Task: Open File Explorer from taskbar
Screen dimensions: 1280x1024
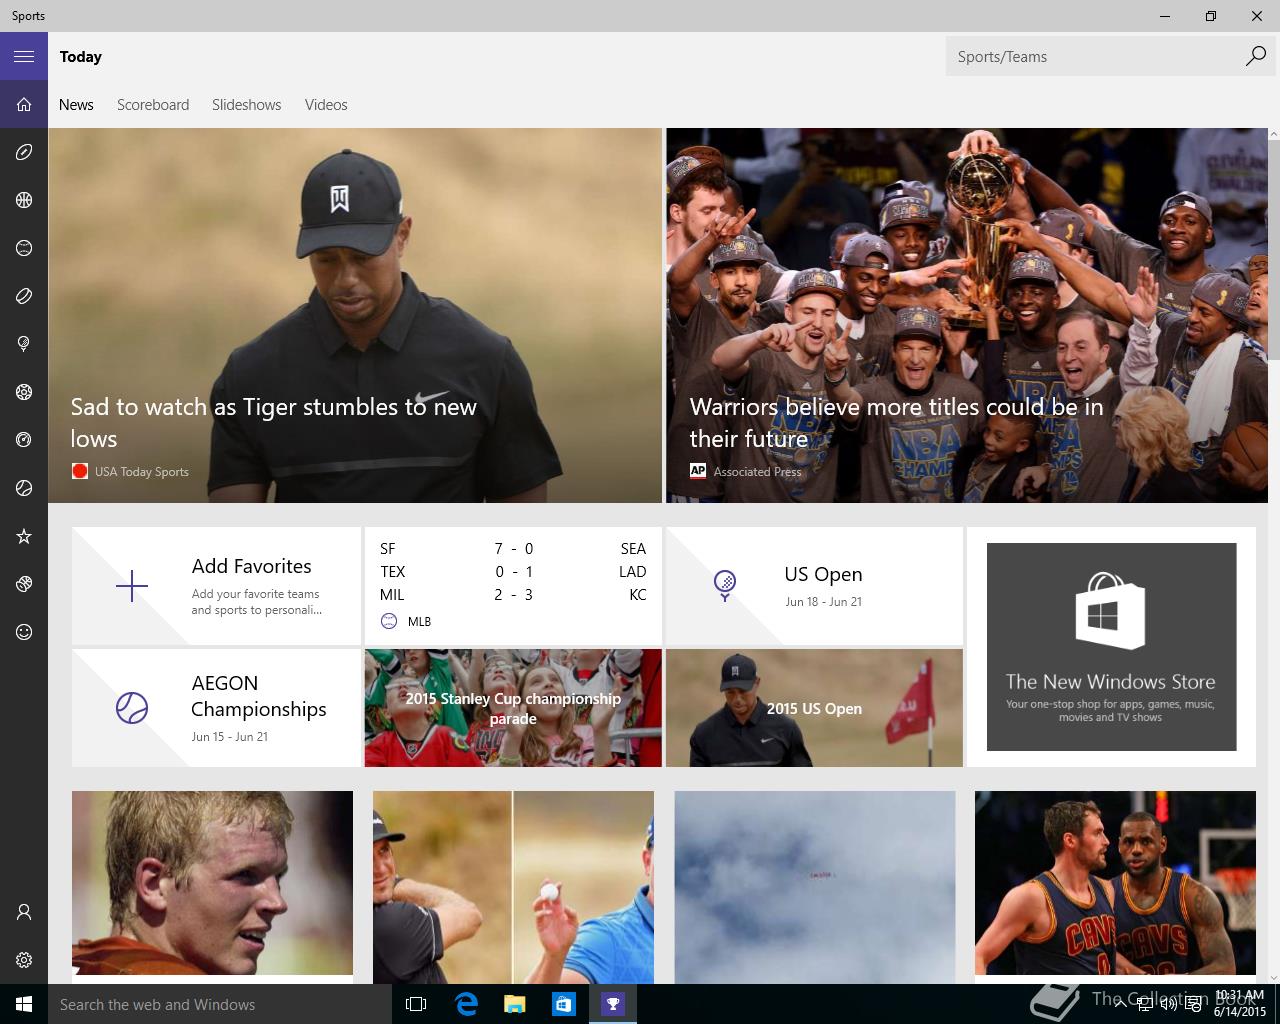Action: (514, 1004)
